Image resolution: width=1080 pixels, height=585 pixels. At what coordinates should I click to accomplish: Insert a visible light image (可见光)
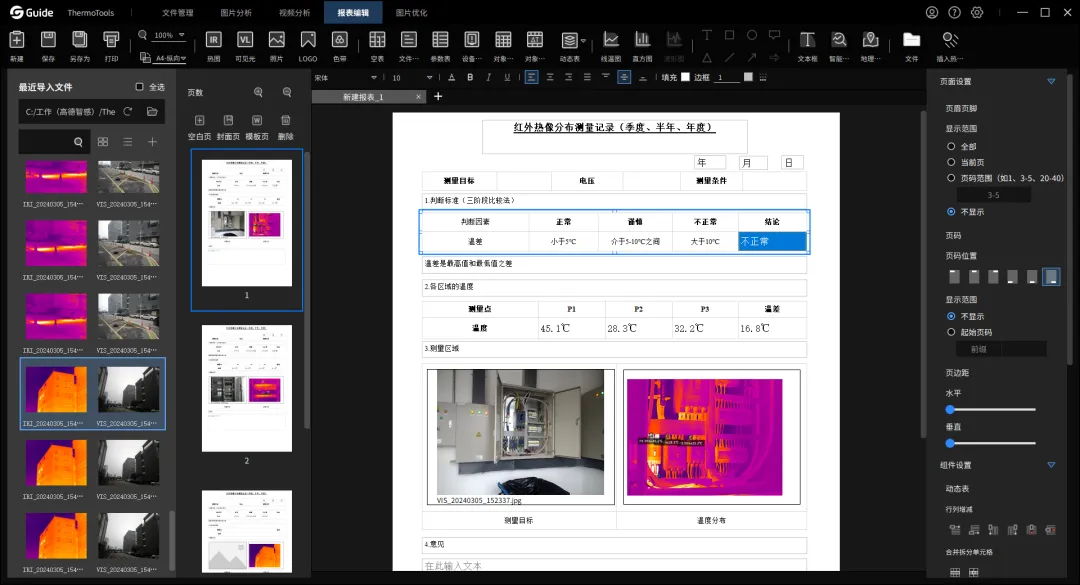245,46
